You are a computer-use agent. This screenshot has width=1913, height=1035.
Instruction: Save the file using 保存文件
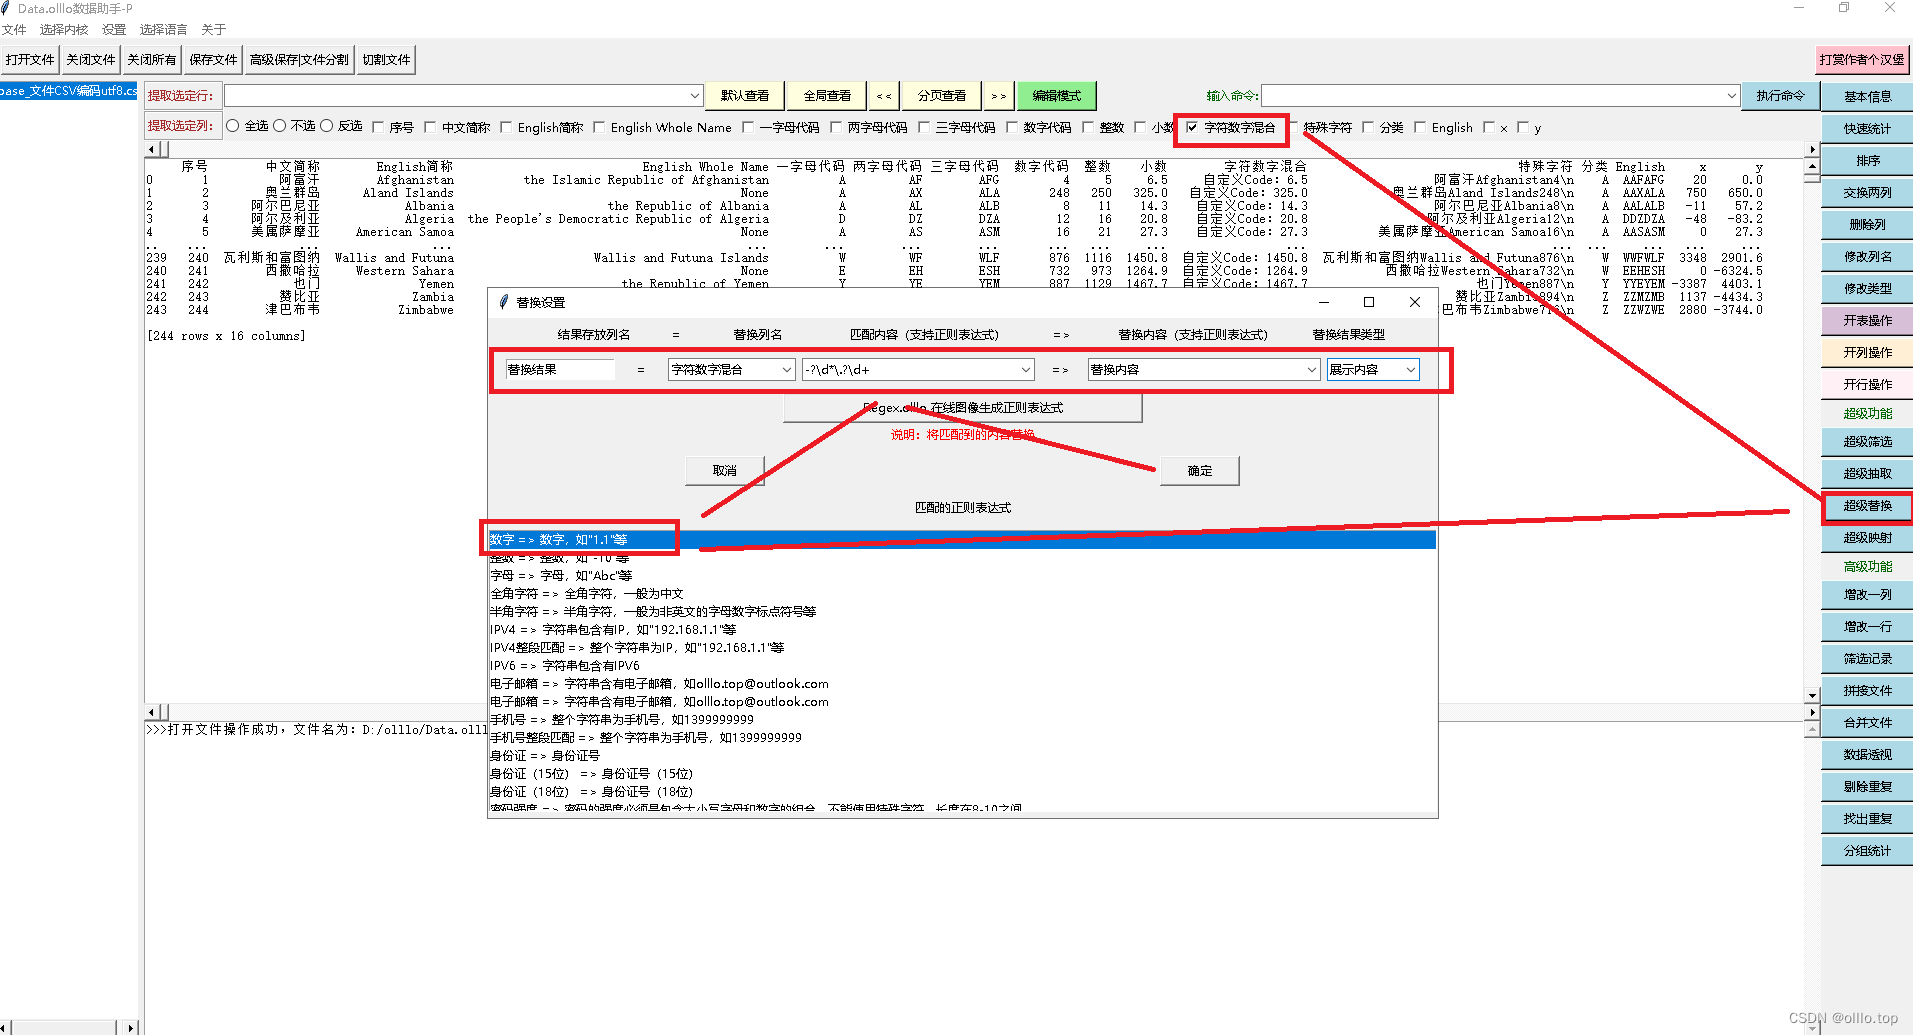212,59
